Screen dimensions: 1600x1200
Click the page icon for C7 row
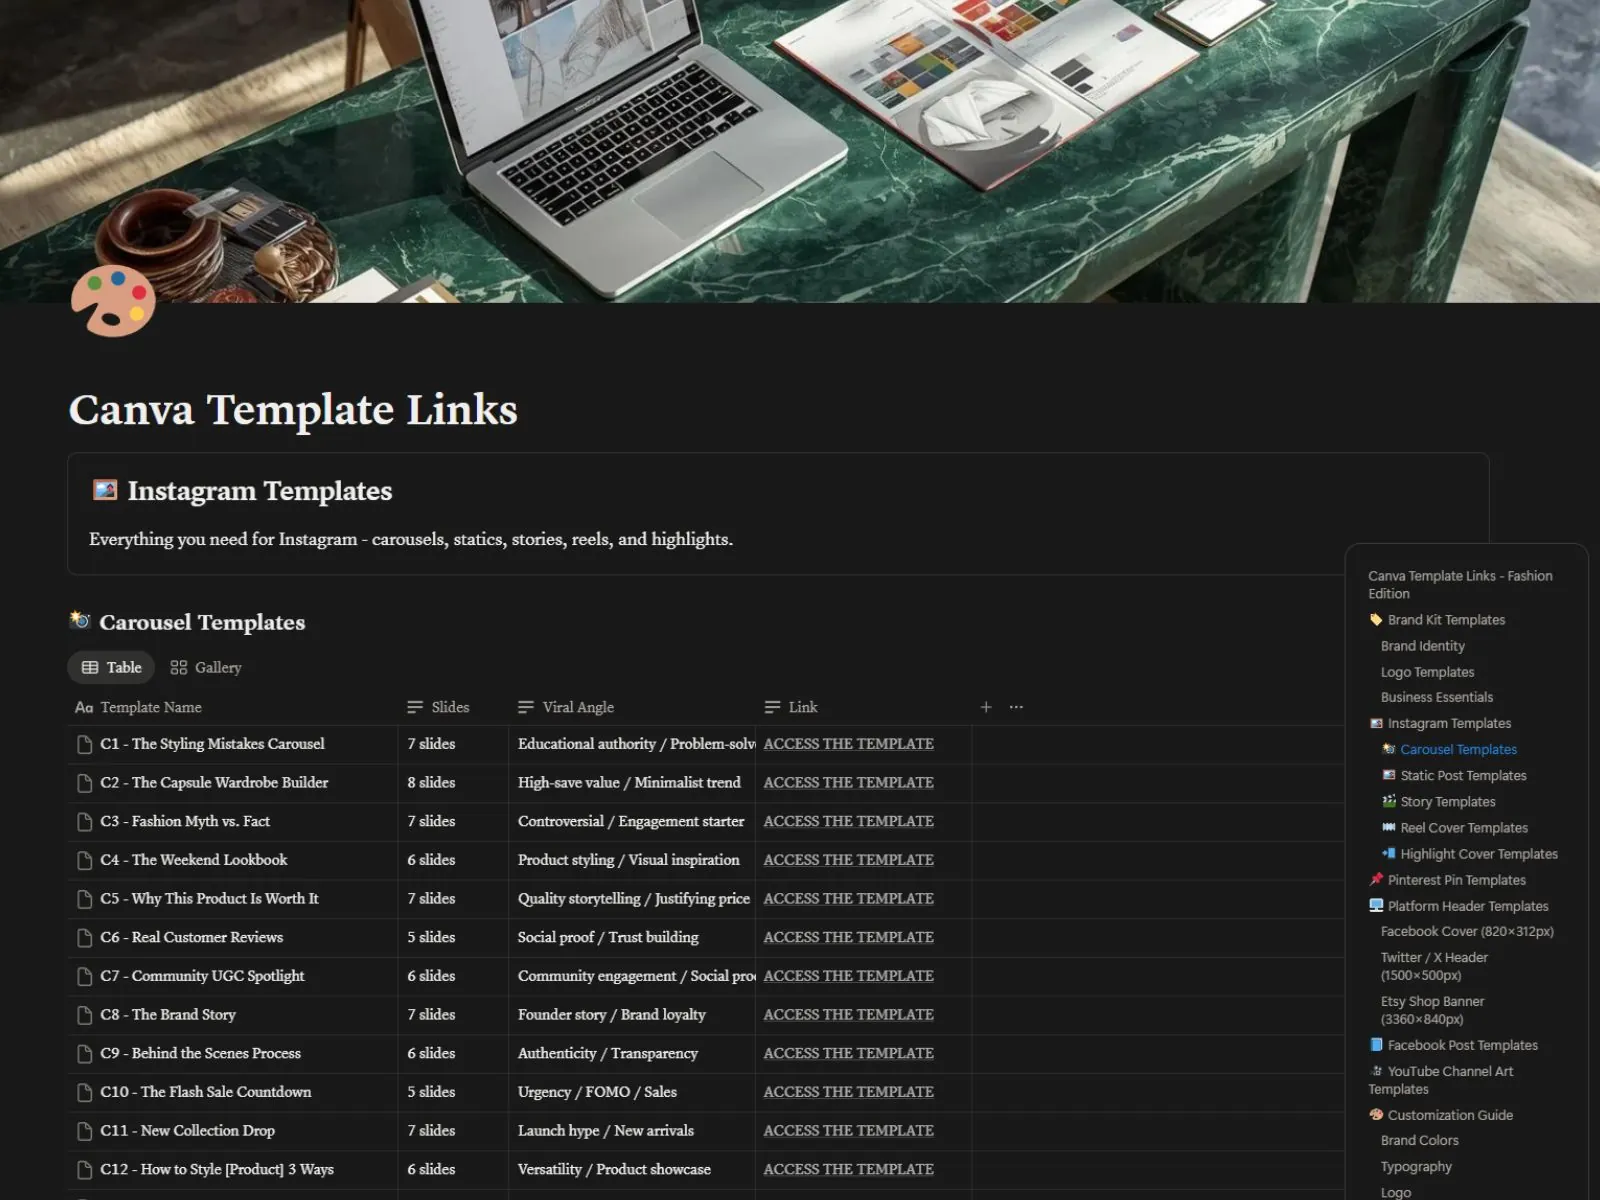(85, 976)
